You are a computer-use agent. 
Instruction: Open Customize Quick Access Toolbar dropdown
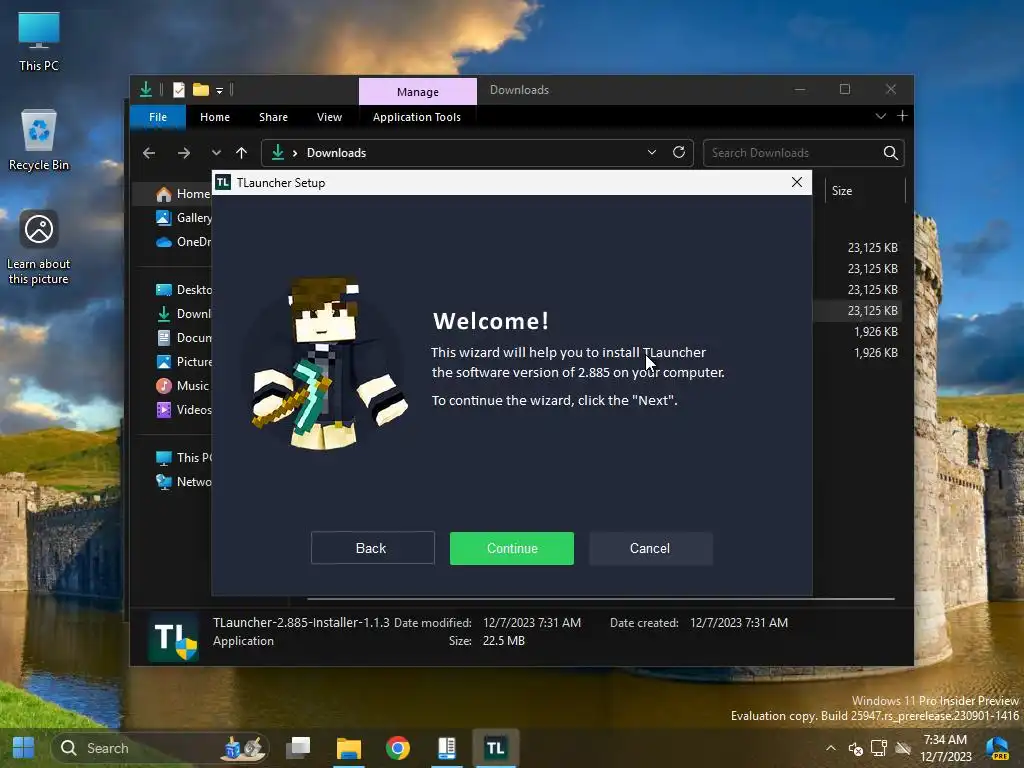click(219, 90)
